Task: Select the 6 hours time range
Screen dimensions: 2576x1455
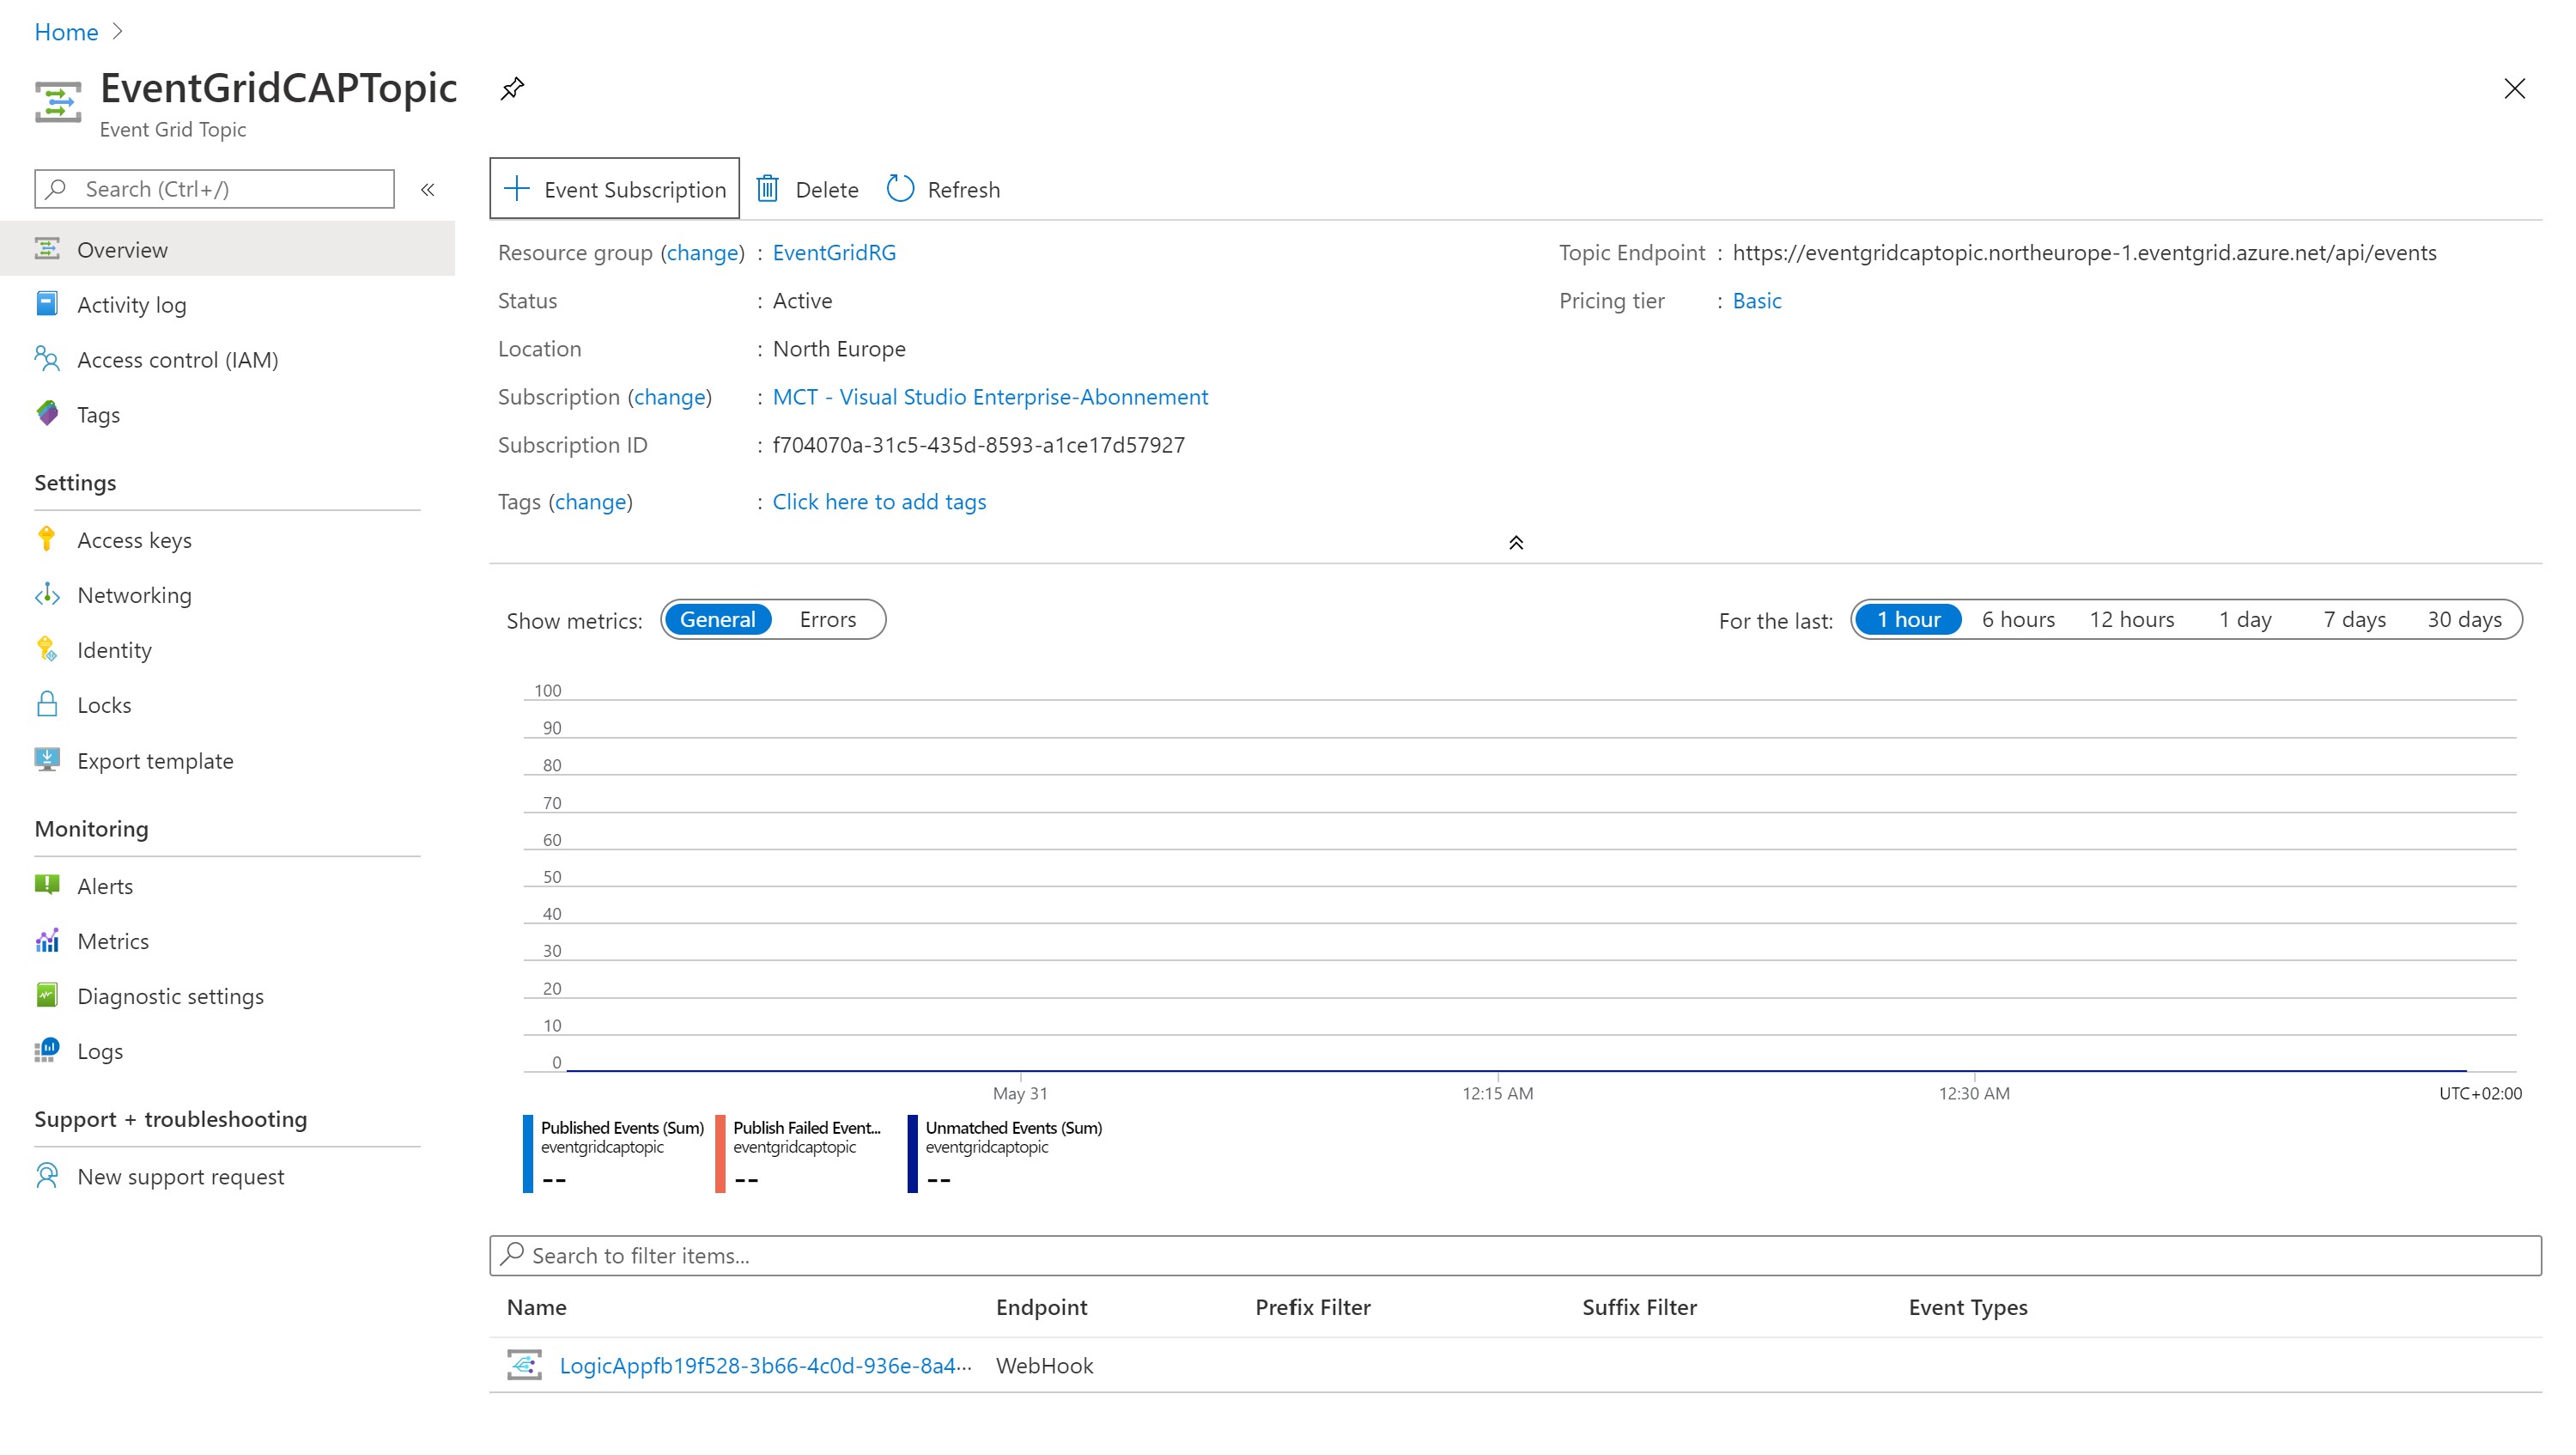Action: point(2018,620)
